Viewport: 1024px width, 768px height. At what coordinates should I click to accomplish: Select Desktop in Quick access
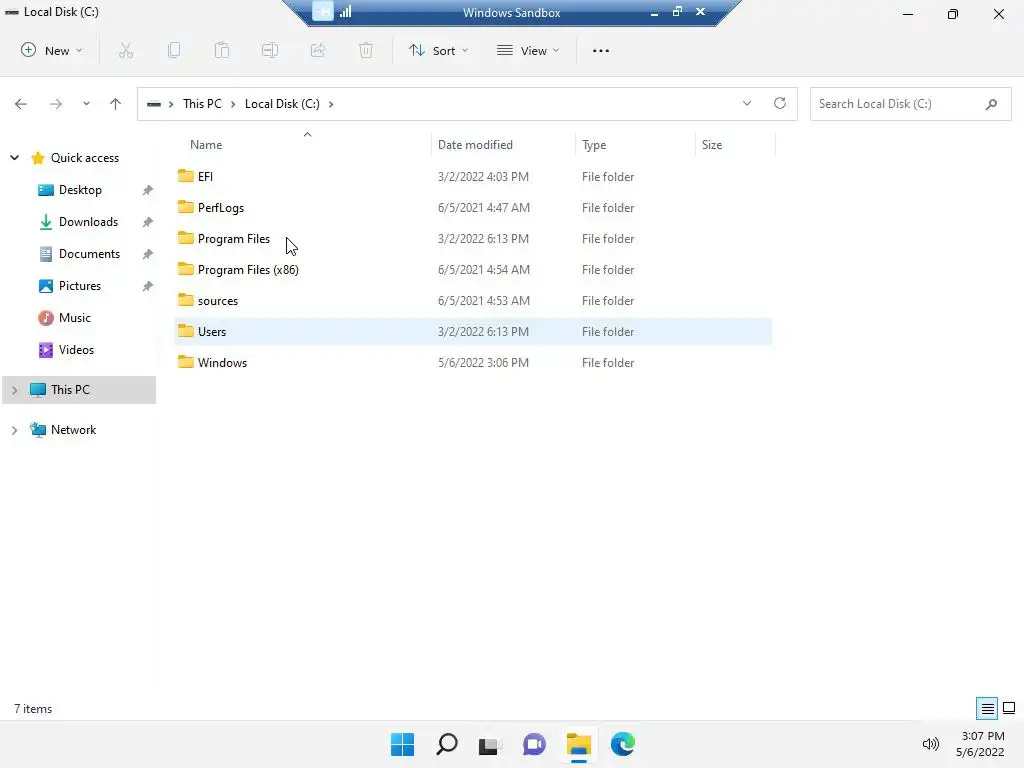click(x=80, y=190)
